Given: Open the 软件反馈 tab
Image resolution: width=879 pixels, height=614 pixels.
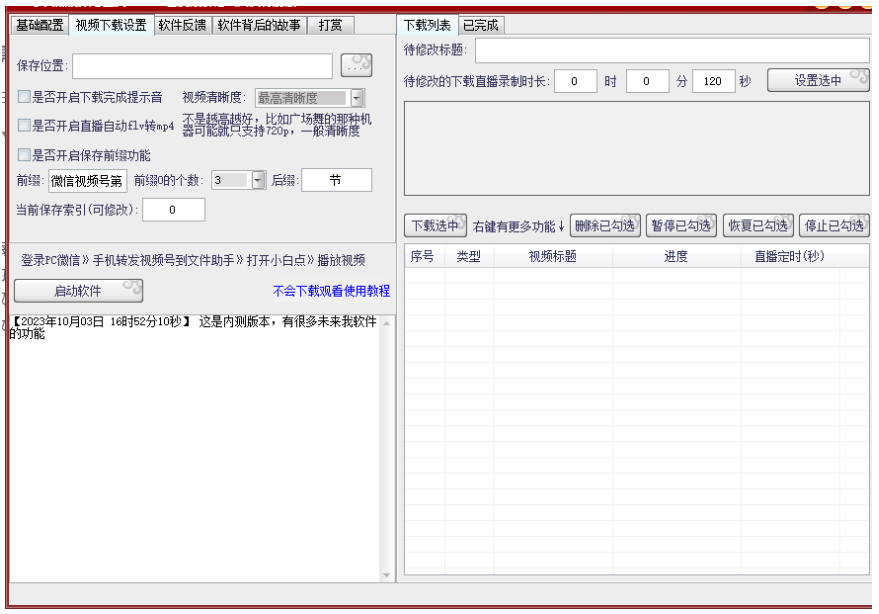Looking at the screenshot, I should (182, 25).
